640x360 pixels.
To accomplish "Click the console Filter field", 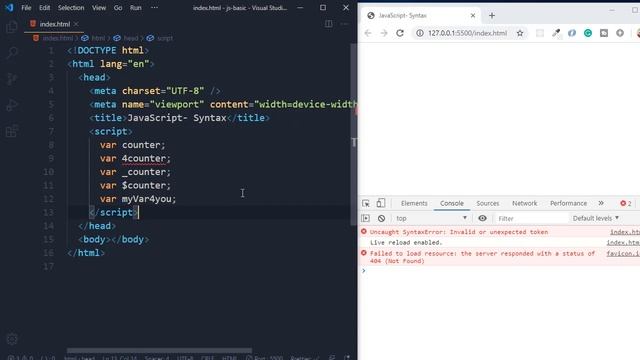I will tap(531, 218).
